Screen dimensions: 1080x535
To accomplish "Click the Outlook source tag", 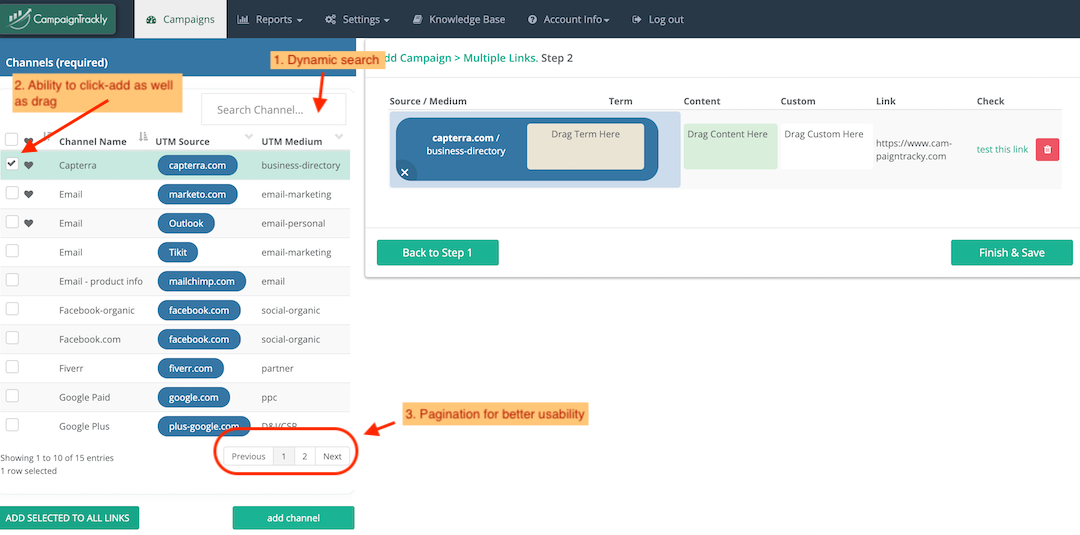I will pyautogui.click(x=186, y=223).
